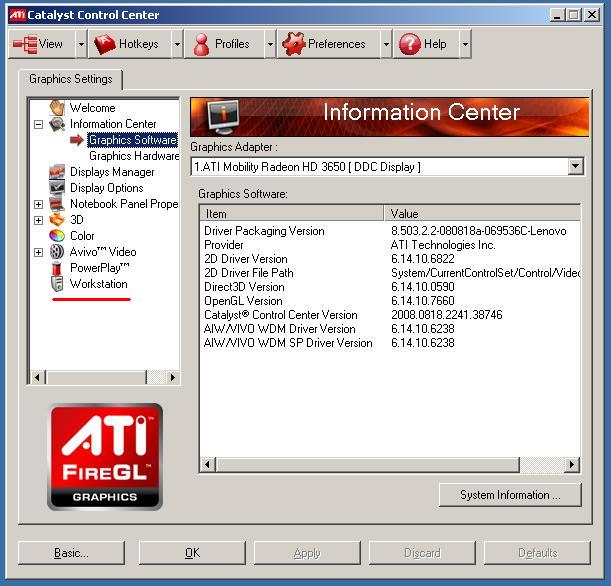Viewport: 611px width, 586px height.
Task: Open the Hotkeys dropdown arrow
Action: 177,44
